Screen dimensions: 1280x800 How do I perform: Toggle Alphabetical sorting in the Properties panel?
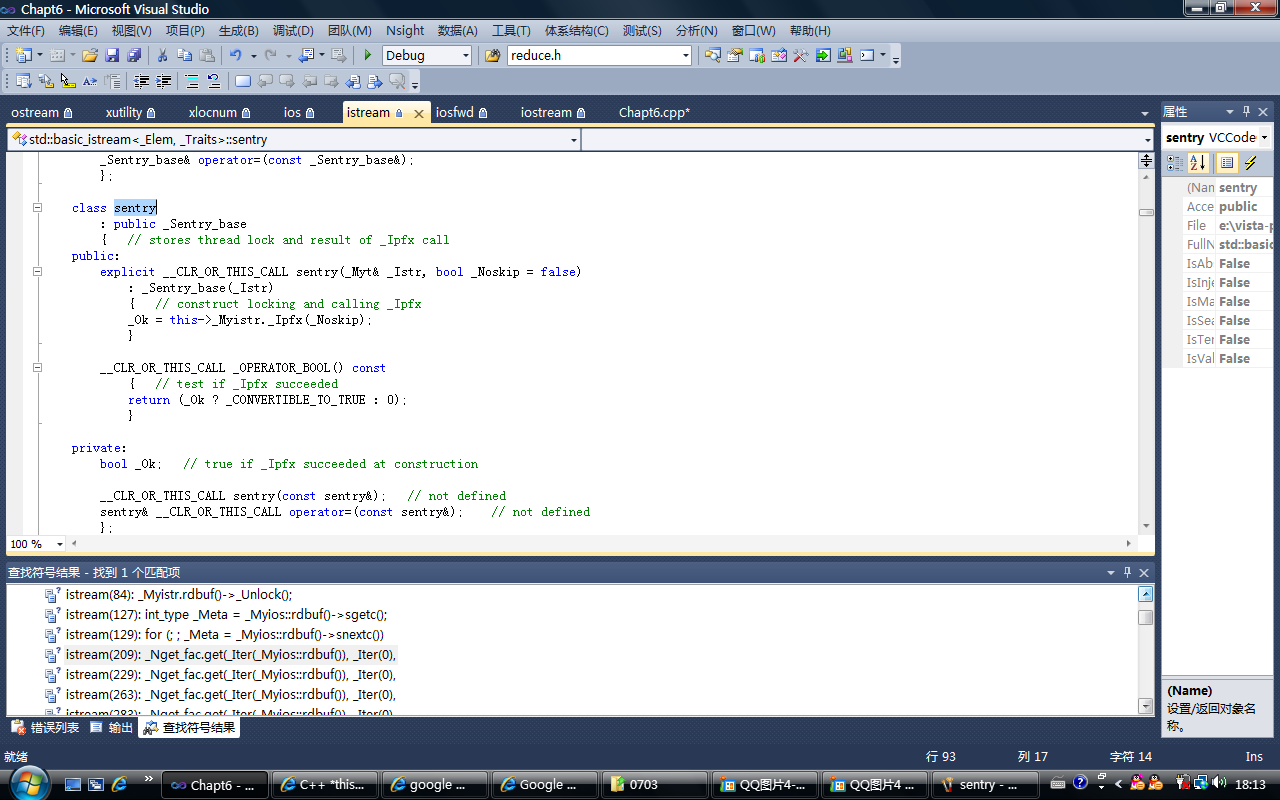(x=1197, y=162)
